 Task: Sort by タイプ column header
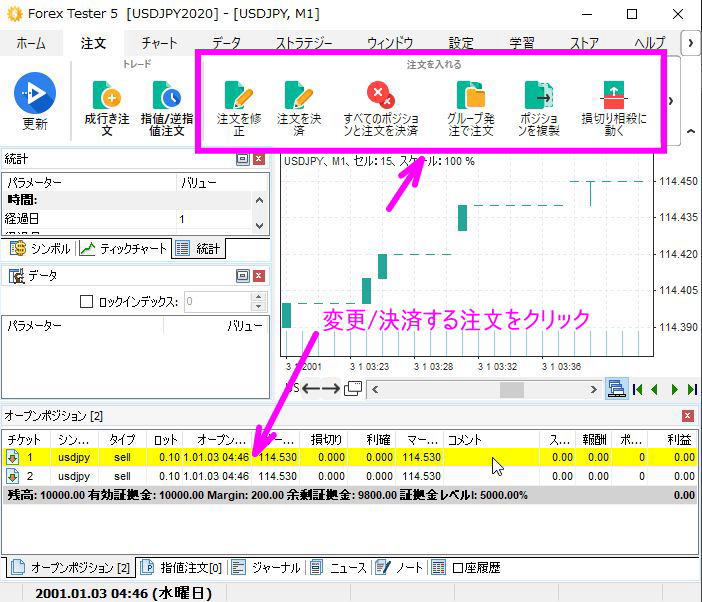coord(122,440)
